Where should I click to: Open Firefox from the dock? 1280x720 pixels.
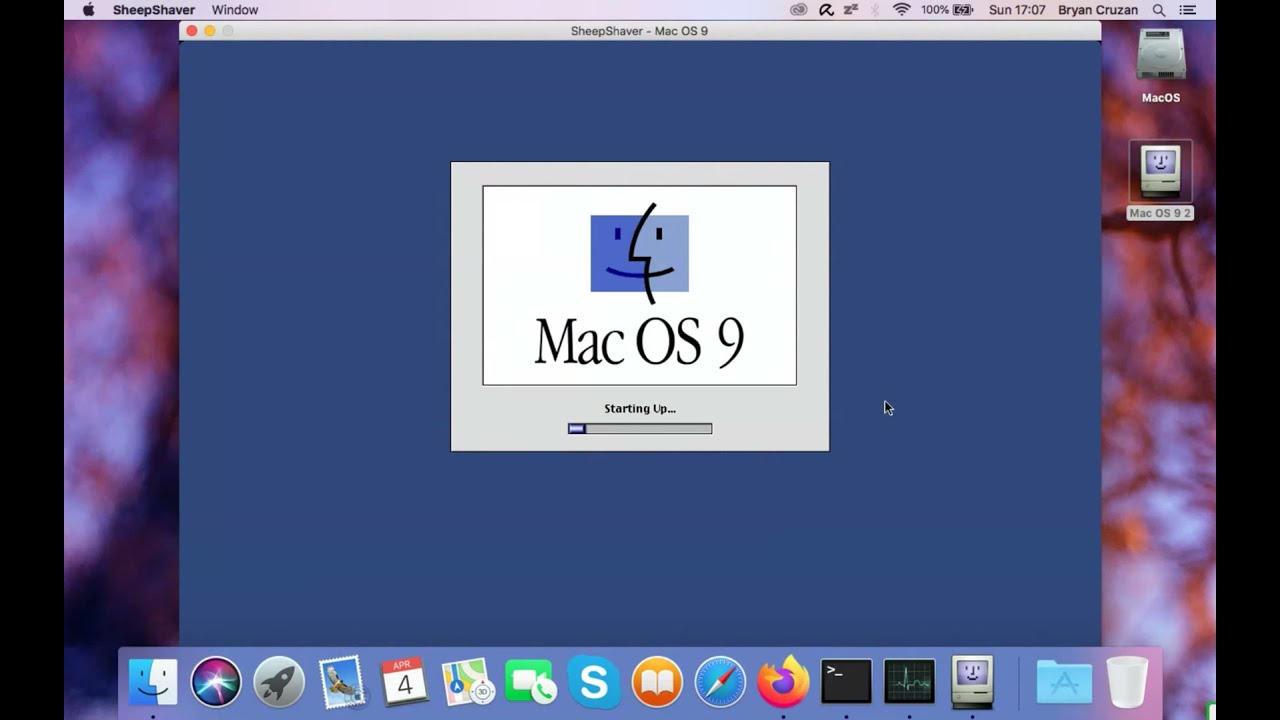783,682
